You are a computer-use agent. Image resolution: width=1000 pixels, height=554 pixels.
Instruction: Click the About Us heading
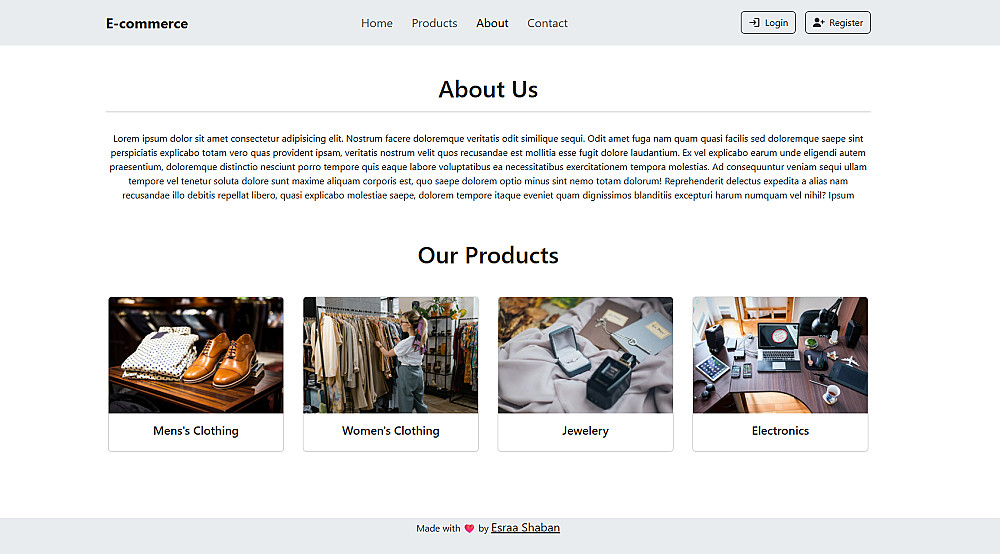(x=488, y=89)
